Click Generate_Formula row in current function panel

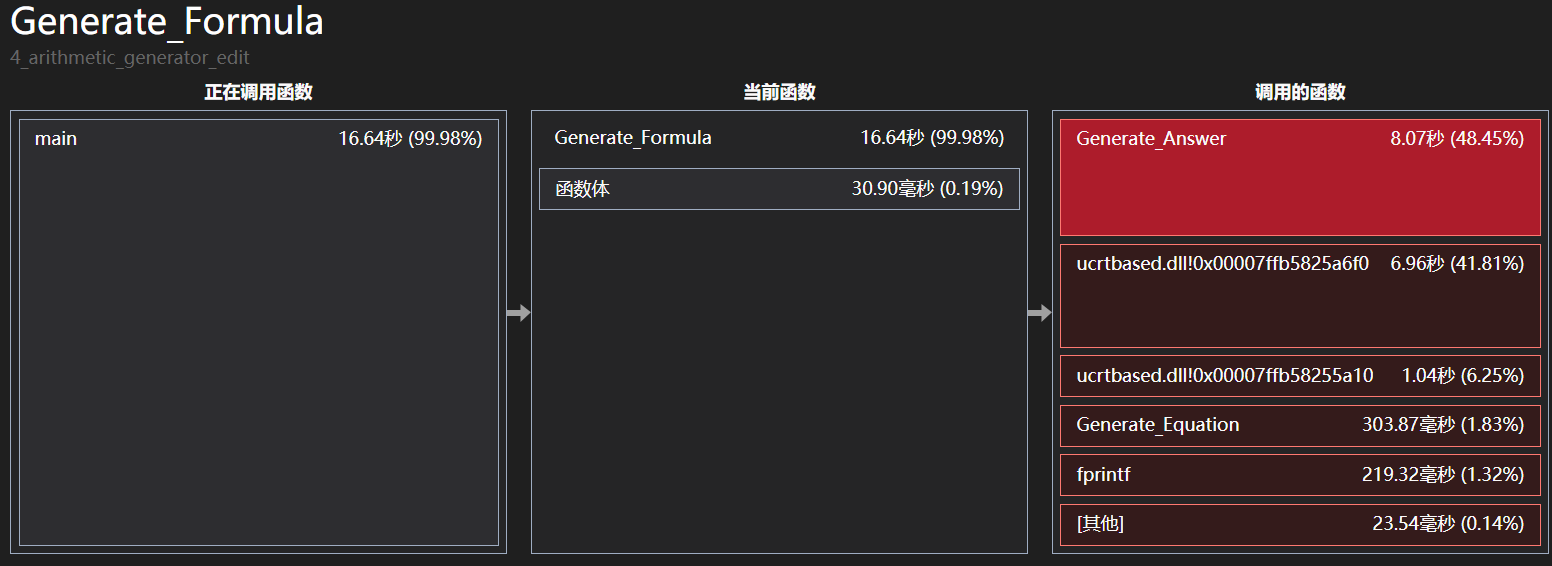[633, 138]
